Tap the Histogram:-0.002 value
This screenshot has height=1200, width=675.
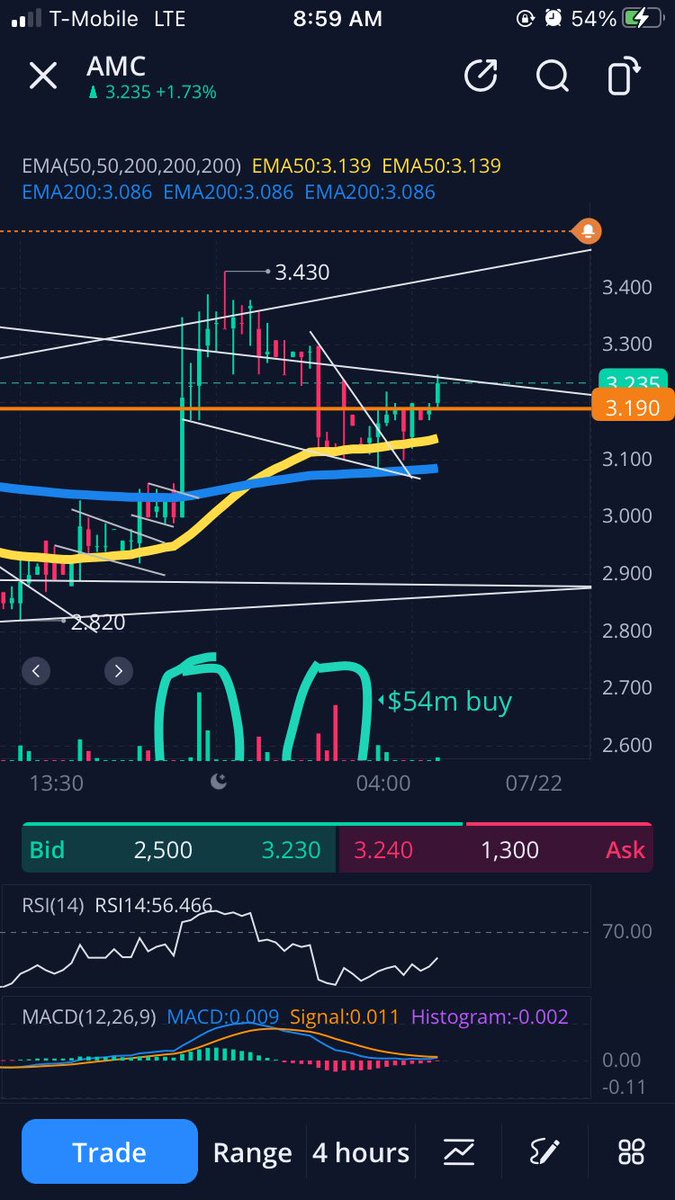point(490,1017)
